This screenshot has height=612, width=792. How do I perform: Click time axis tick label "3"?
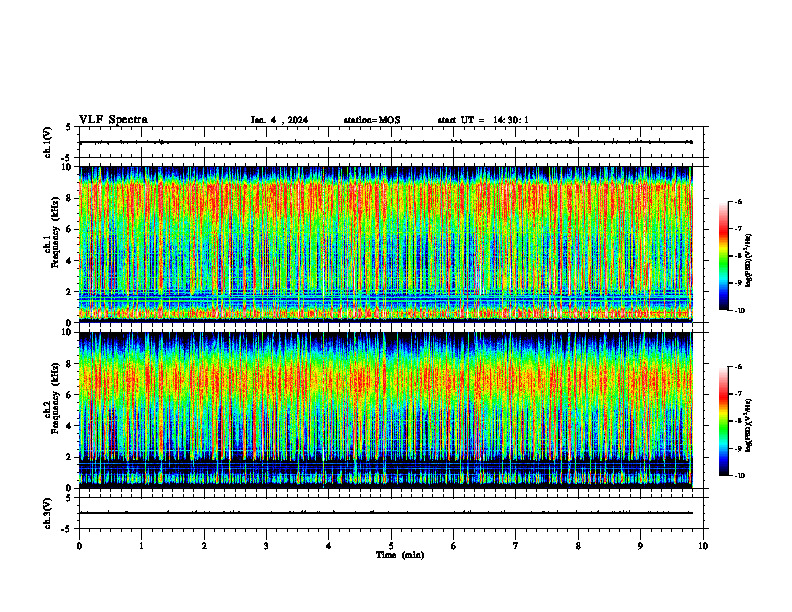266,546
